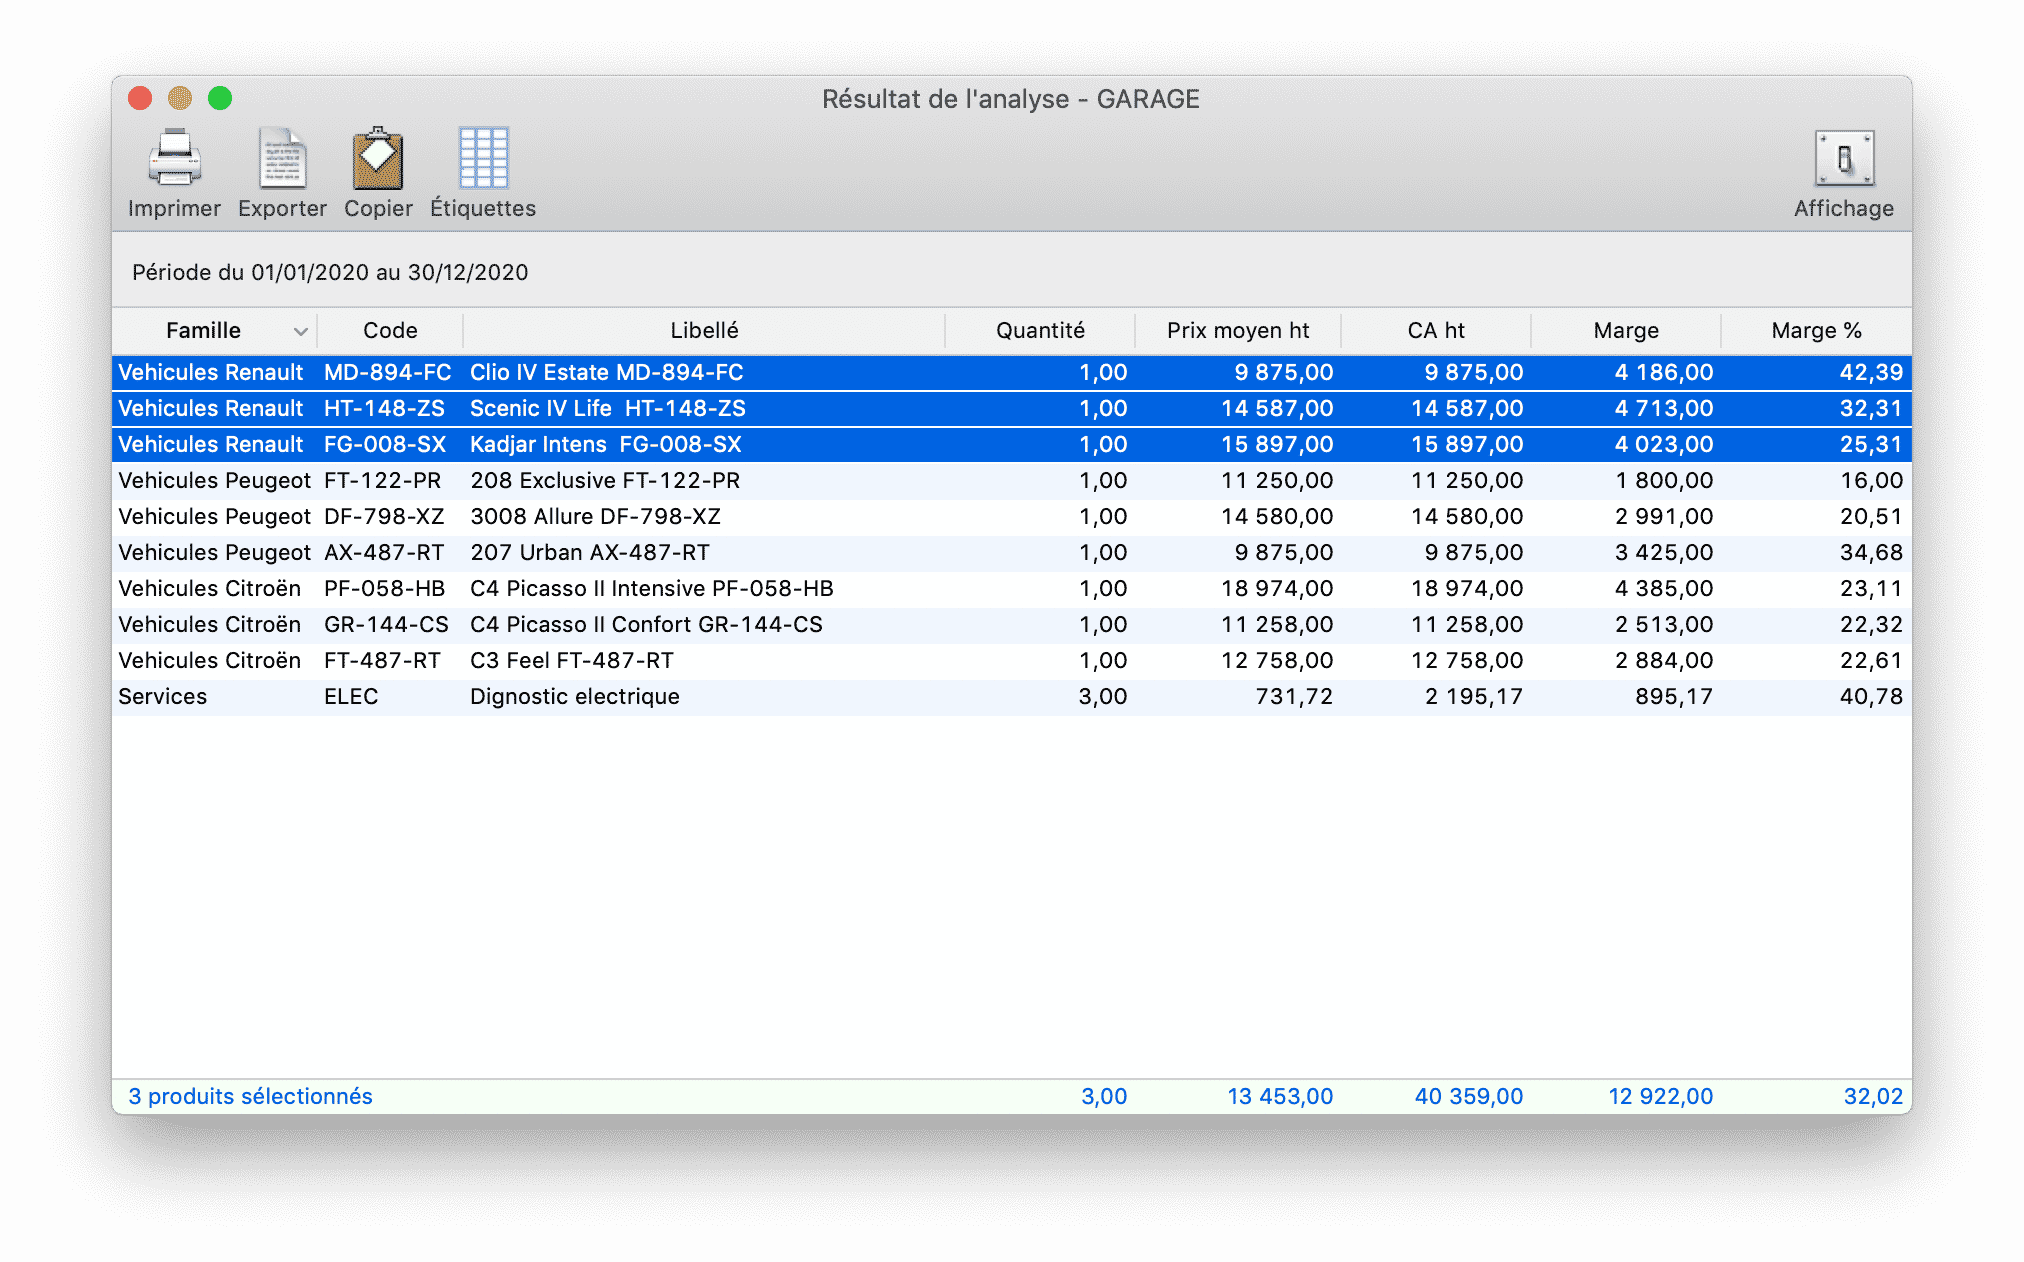Select the 208 Exclusive FT-122-PR row

coord(1012,480)
